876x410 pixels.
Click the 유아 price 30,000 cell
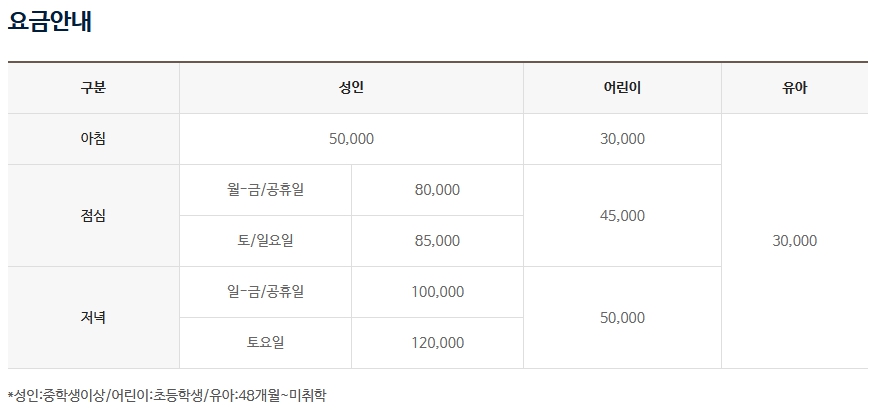[794, 241]
